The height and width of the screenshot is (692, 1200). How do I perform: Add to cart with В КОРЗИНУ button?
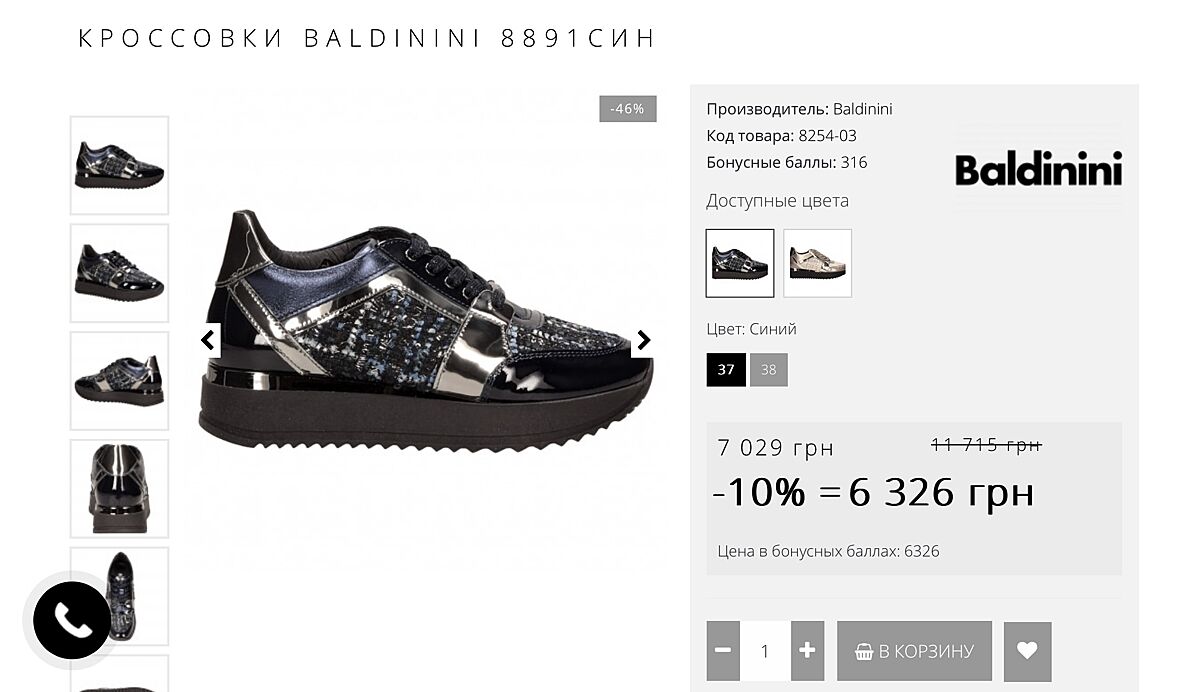[914, 650]
